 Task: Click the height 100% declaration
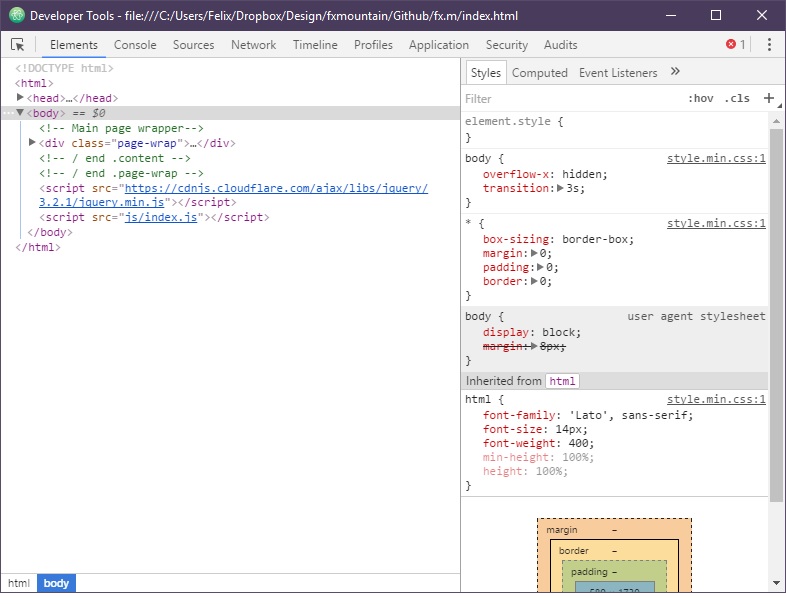pyautogui.click(x=525, y=471)
